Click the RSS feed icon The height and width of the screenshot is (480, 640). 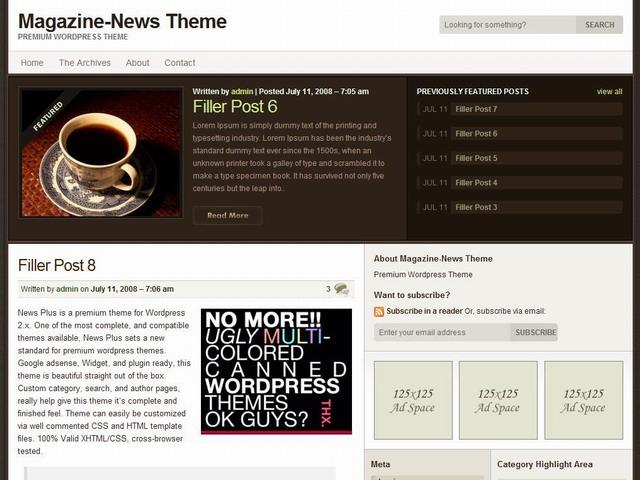tap(379, 311)
